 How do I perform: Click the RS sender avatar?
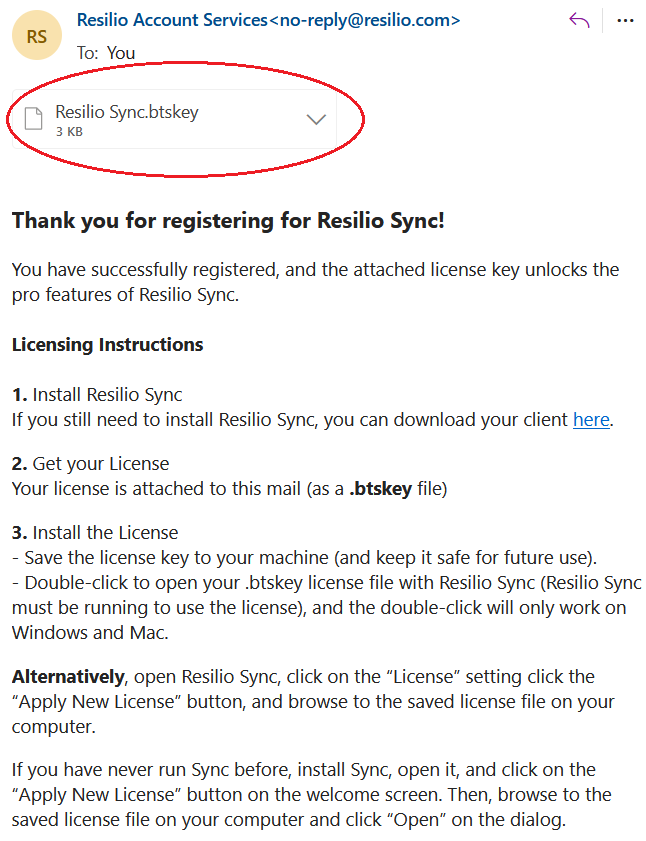37,36
